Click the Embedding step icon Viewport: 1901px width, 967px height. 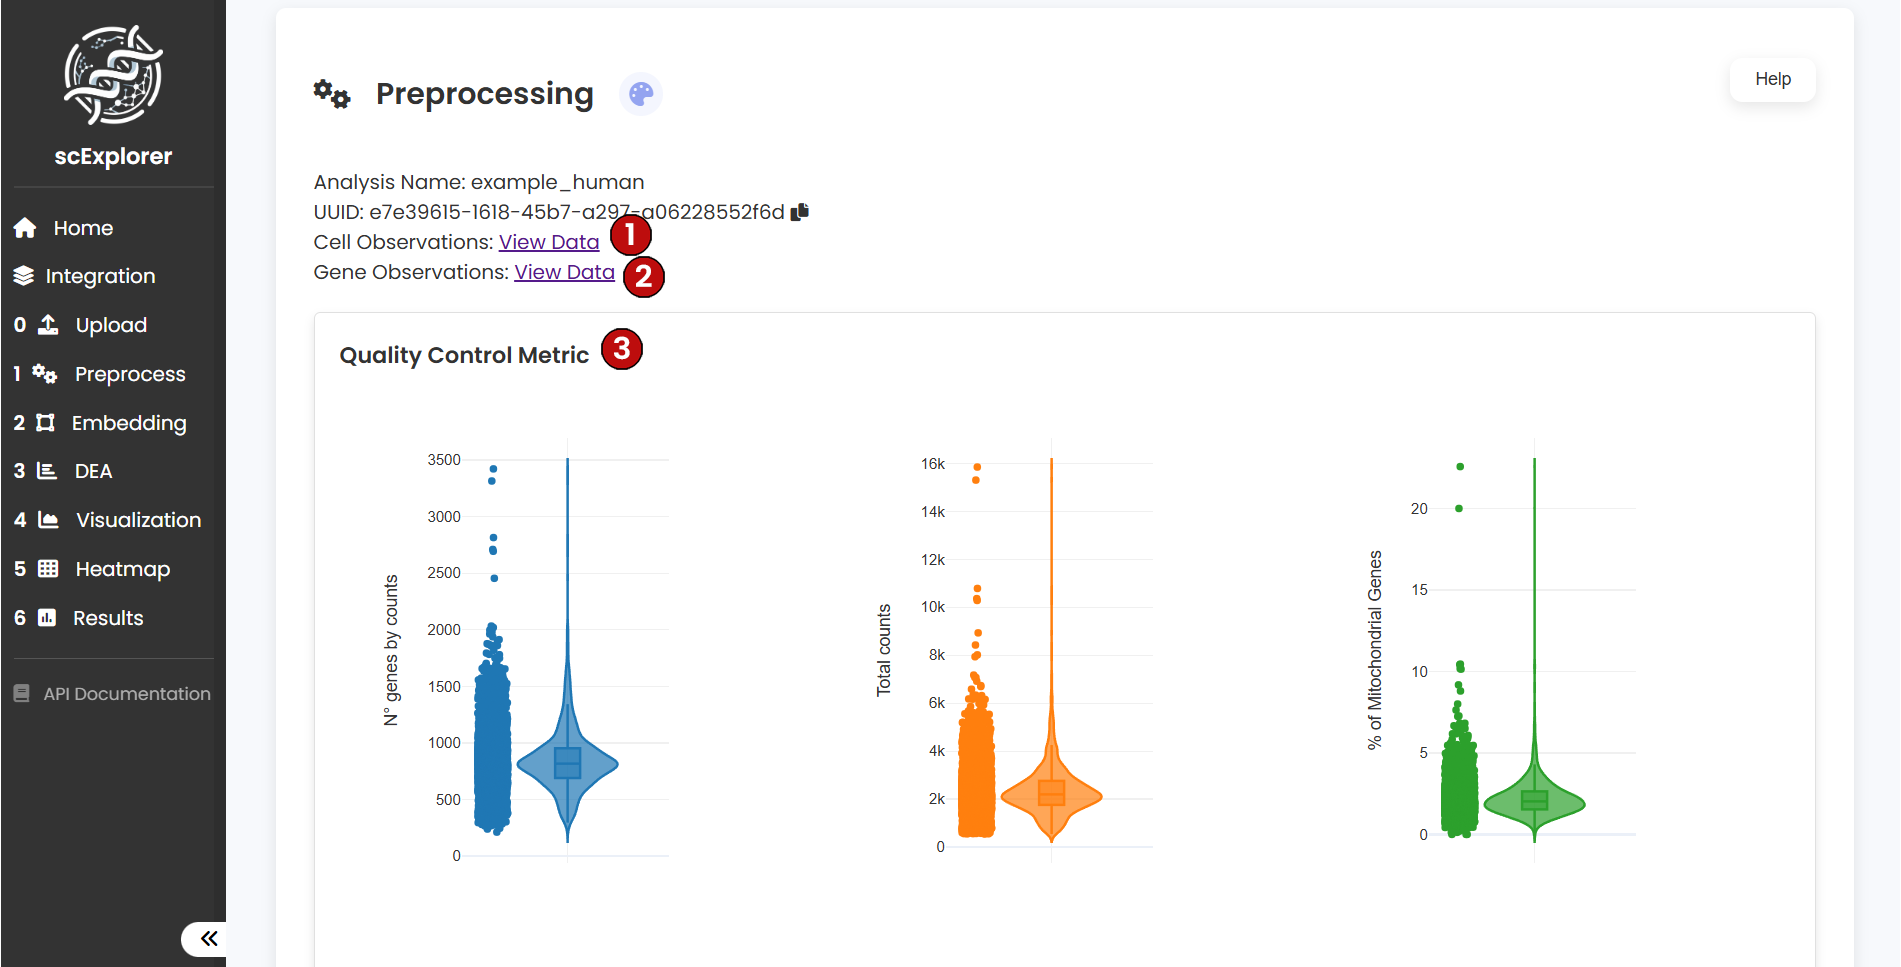pos(45,423)
